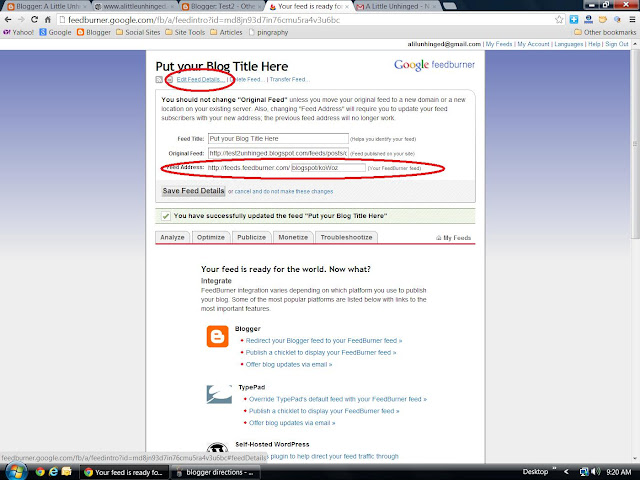This screenshot has width=640, height=480.
Task: Launch Chrome from taskbar quick launch
Action: point(40,472)
